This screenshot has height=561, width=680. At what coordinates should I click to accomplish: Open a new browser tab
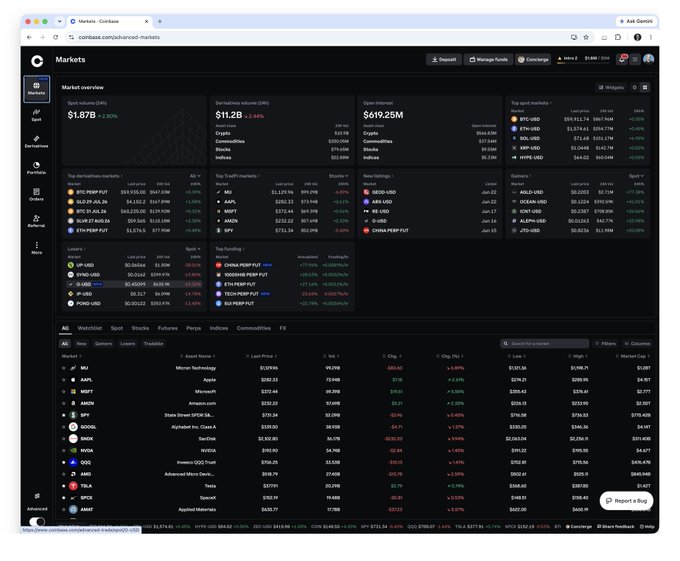tap(160, 21)
